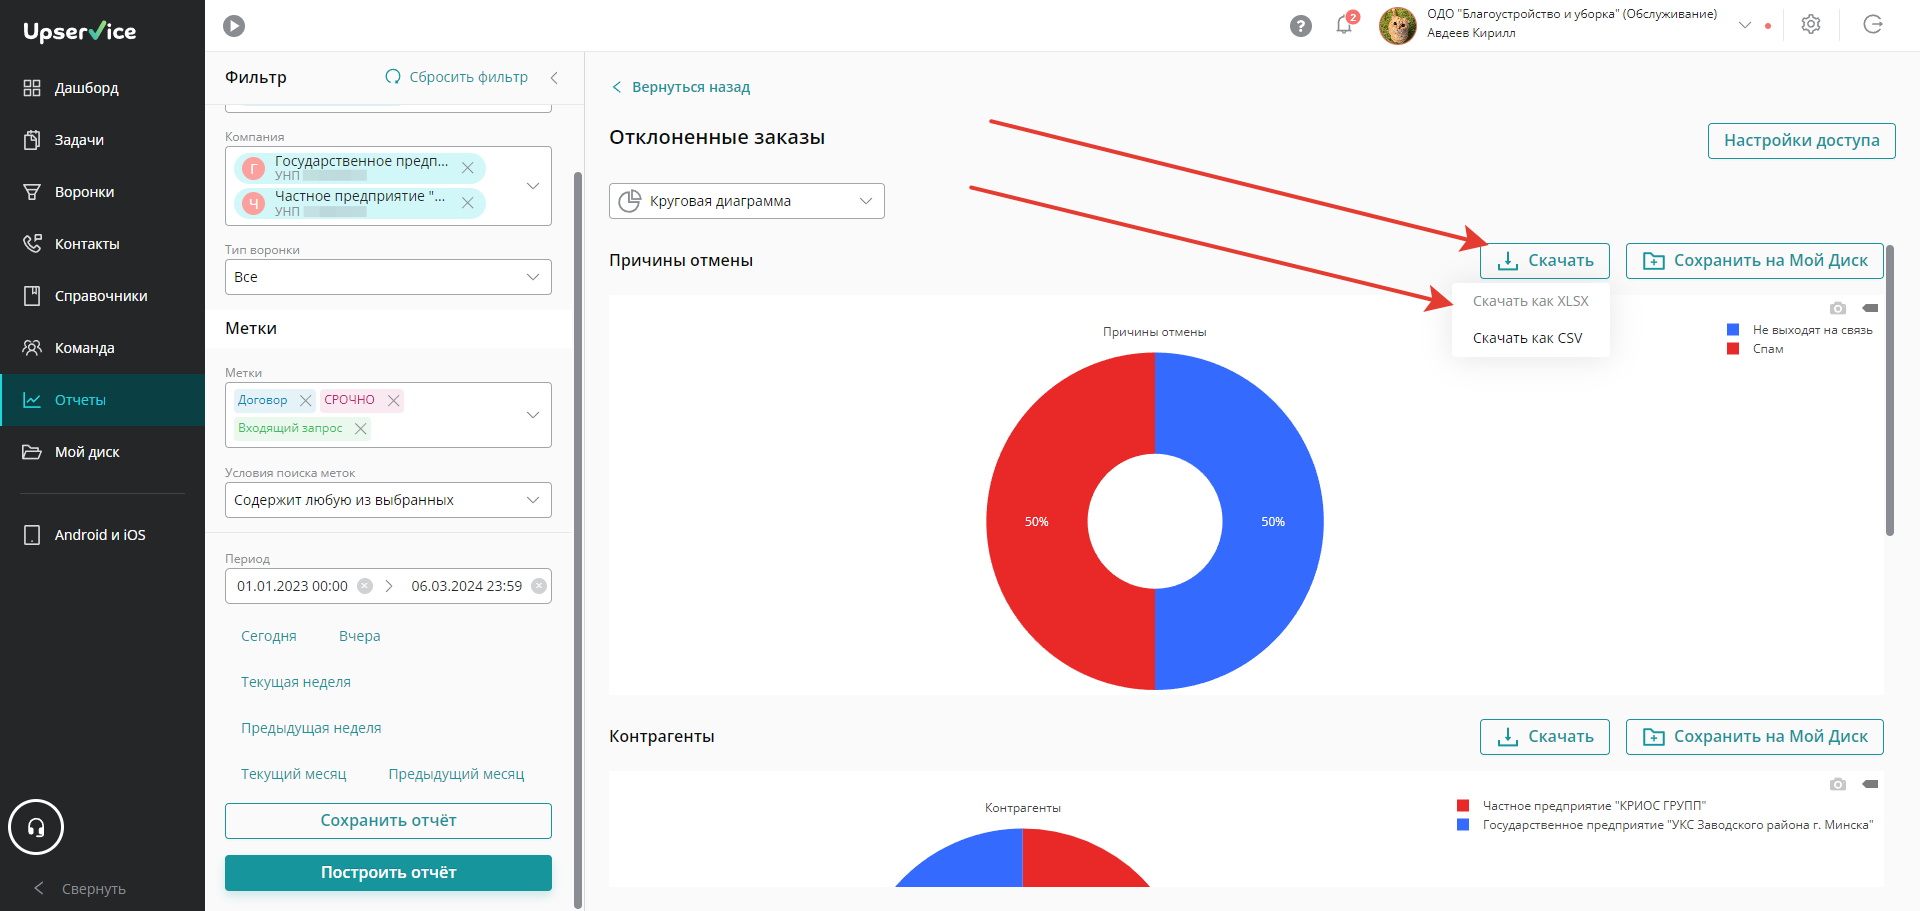The width and height of the screenshot is (1920, 911).
Task: Click the play button icon in top bar
Action: point(234,26)
